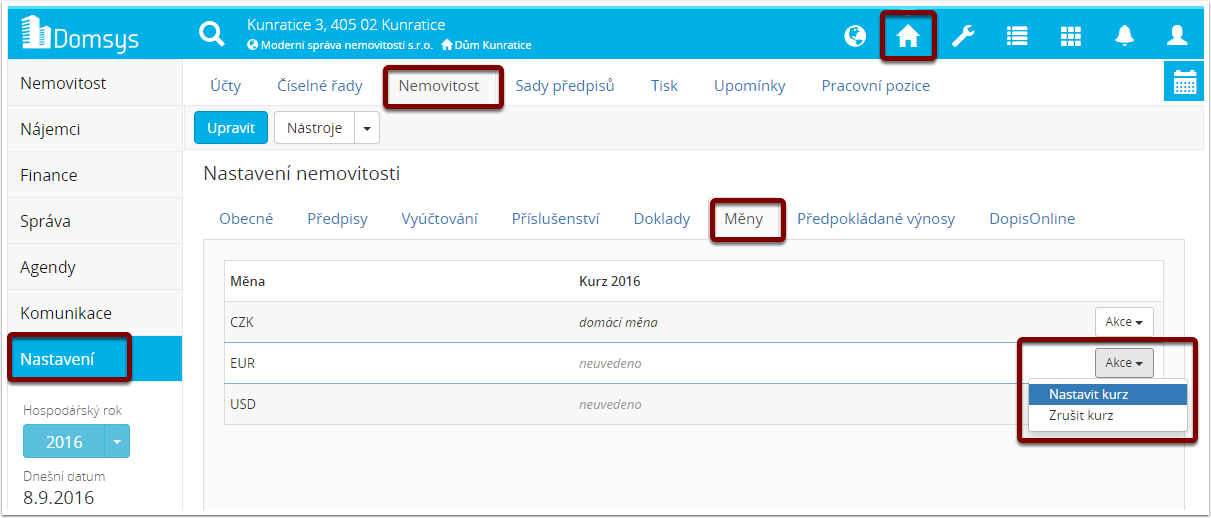The image size is (1211, 518).
Task: Switch to Obecné subtab
Action: coord(246,219)
